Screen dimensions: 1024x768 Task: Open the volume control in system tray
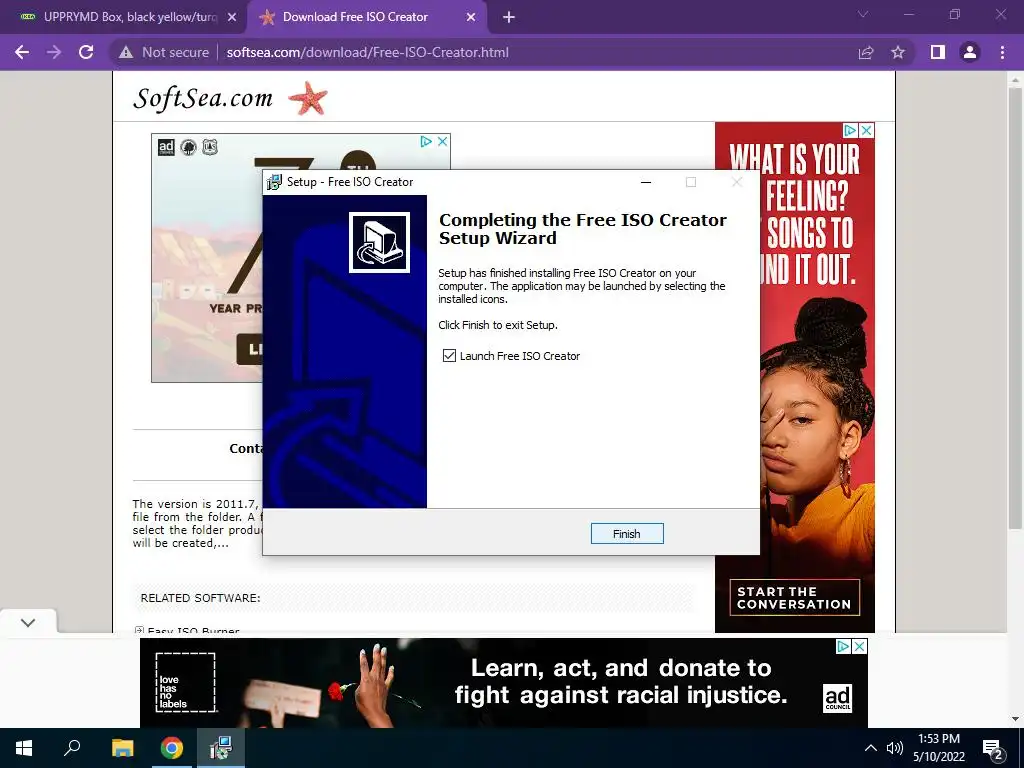(894, 748)
